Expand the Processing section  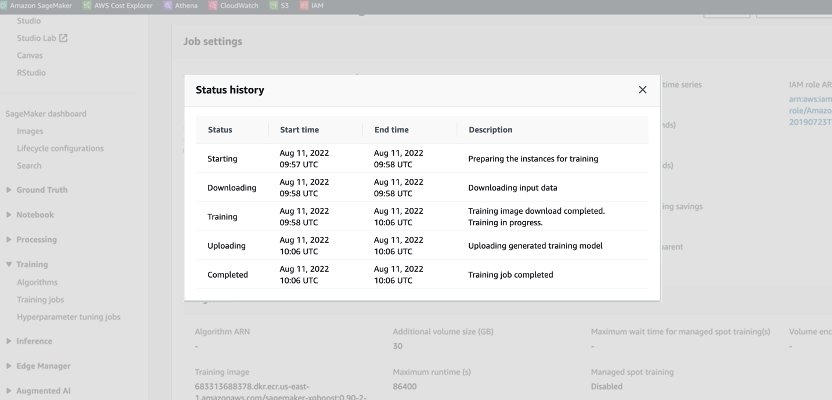[8, 239]
